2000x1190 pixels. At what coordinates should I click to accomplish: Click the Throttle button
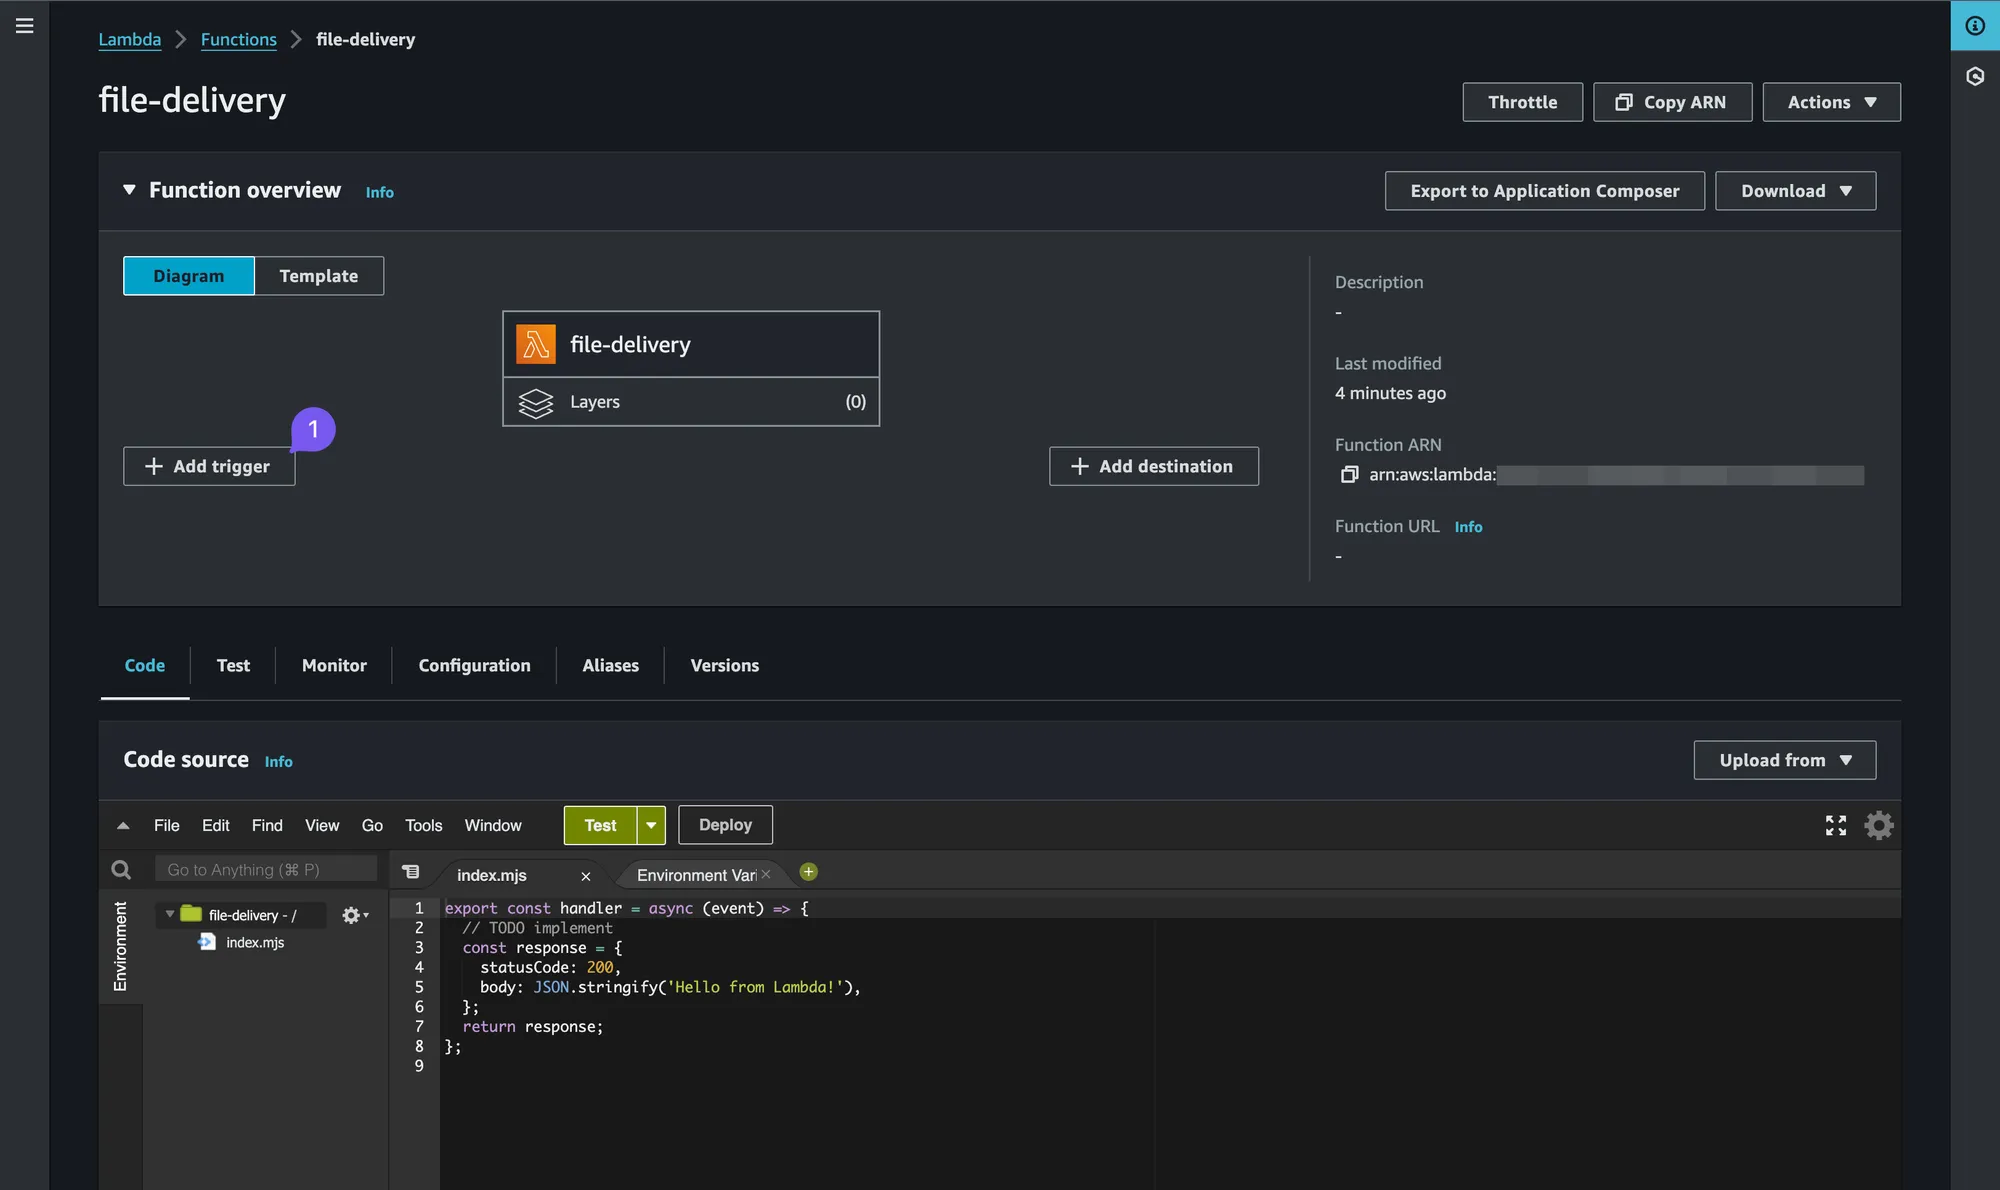(1522, 102)
